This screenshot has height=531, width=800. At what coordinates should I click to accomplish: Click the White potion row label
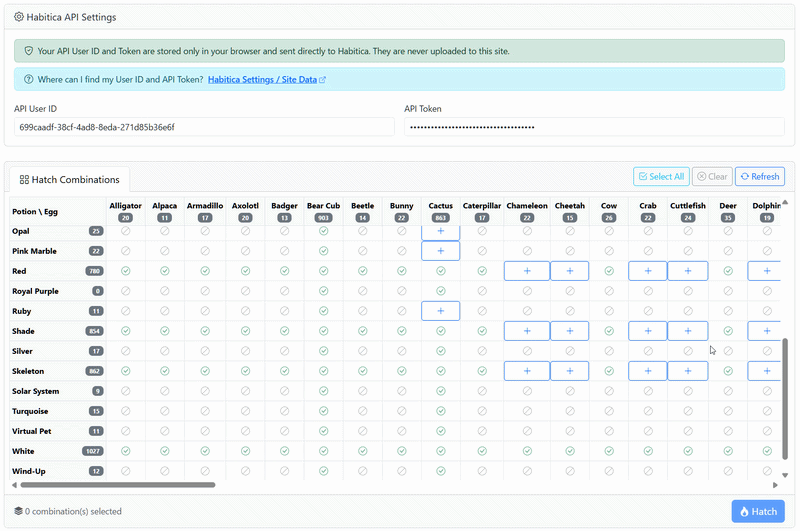coord(23,451)
